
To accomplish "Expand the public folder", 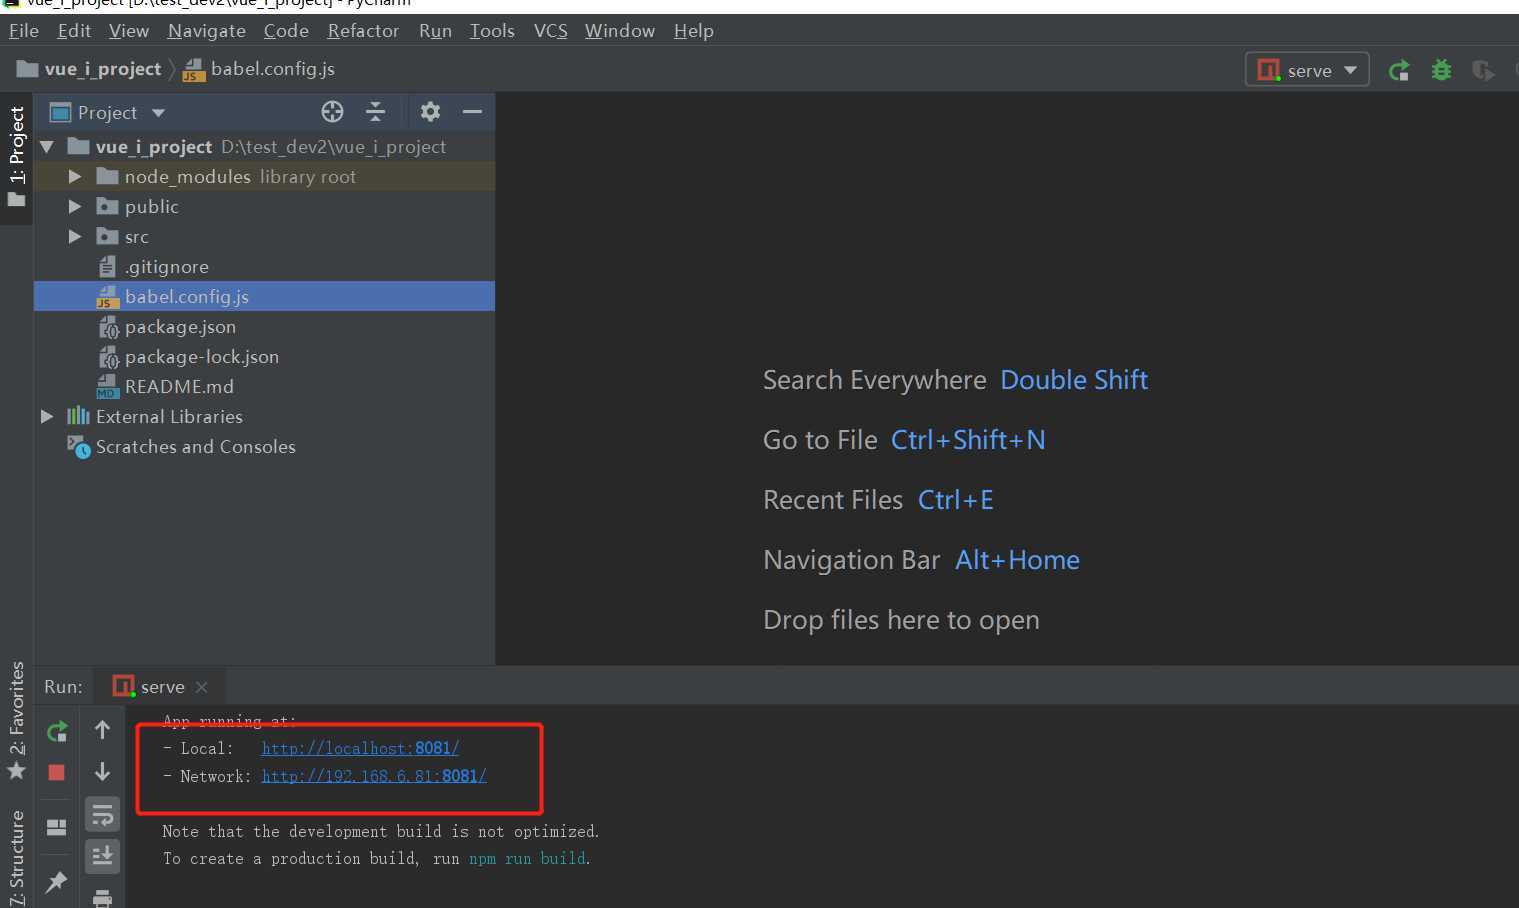I will tap(75, 207).
